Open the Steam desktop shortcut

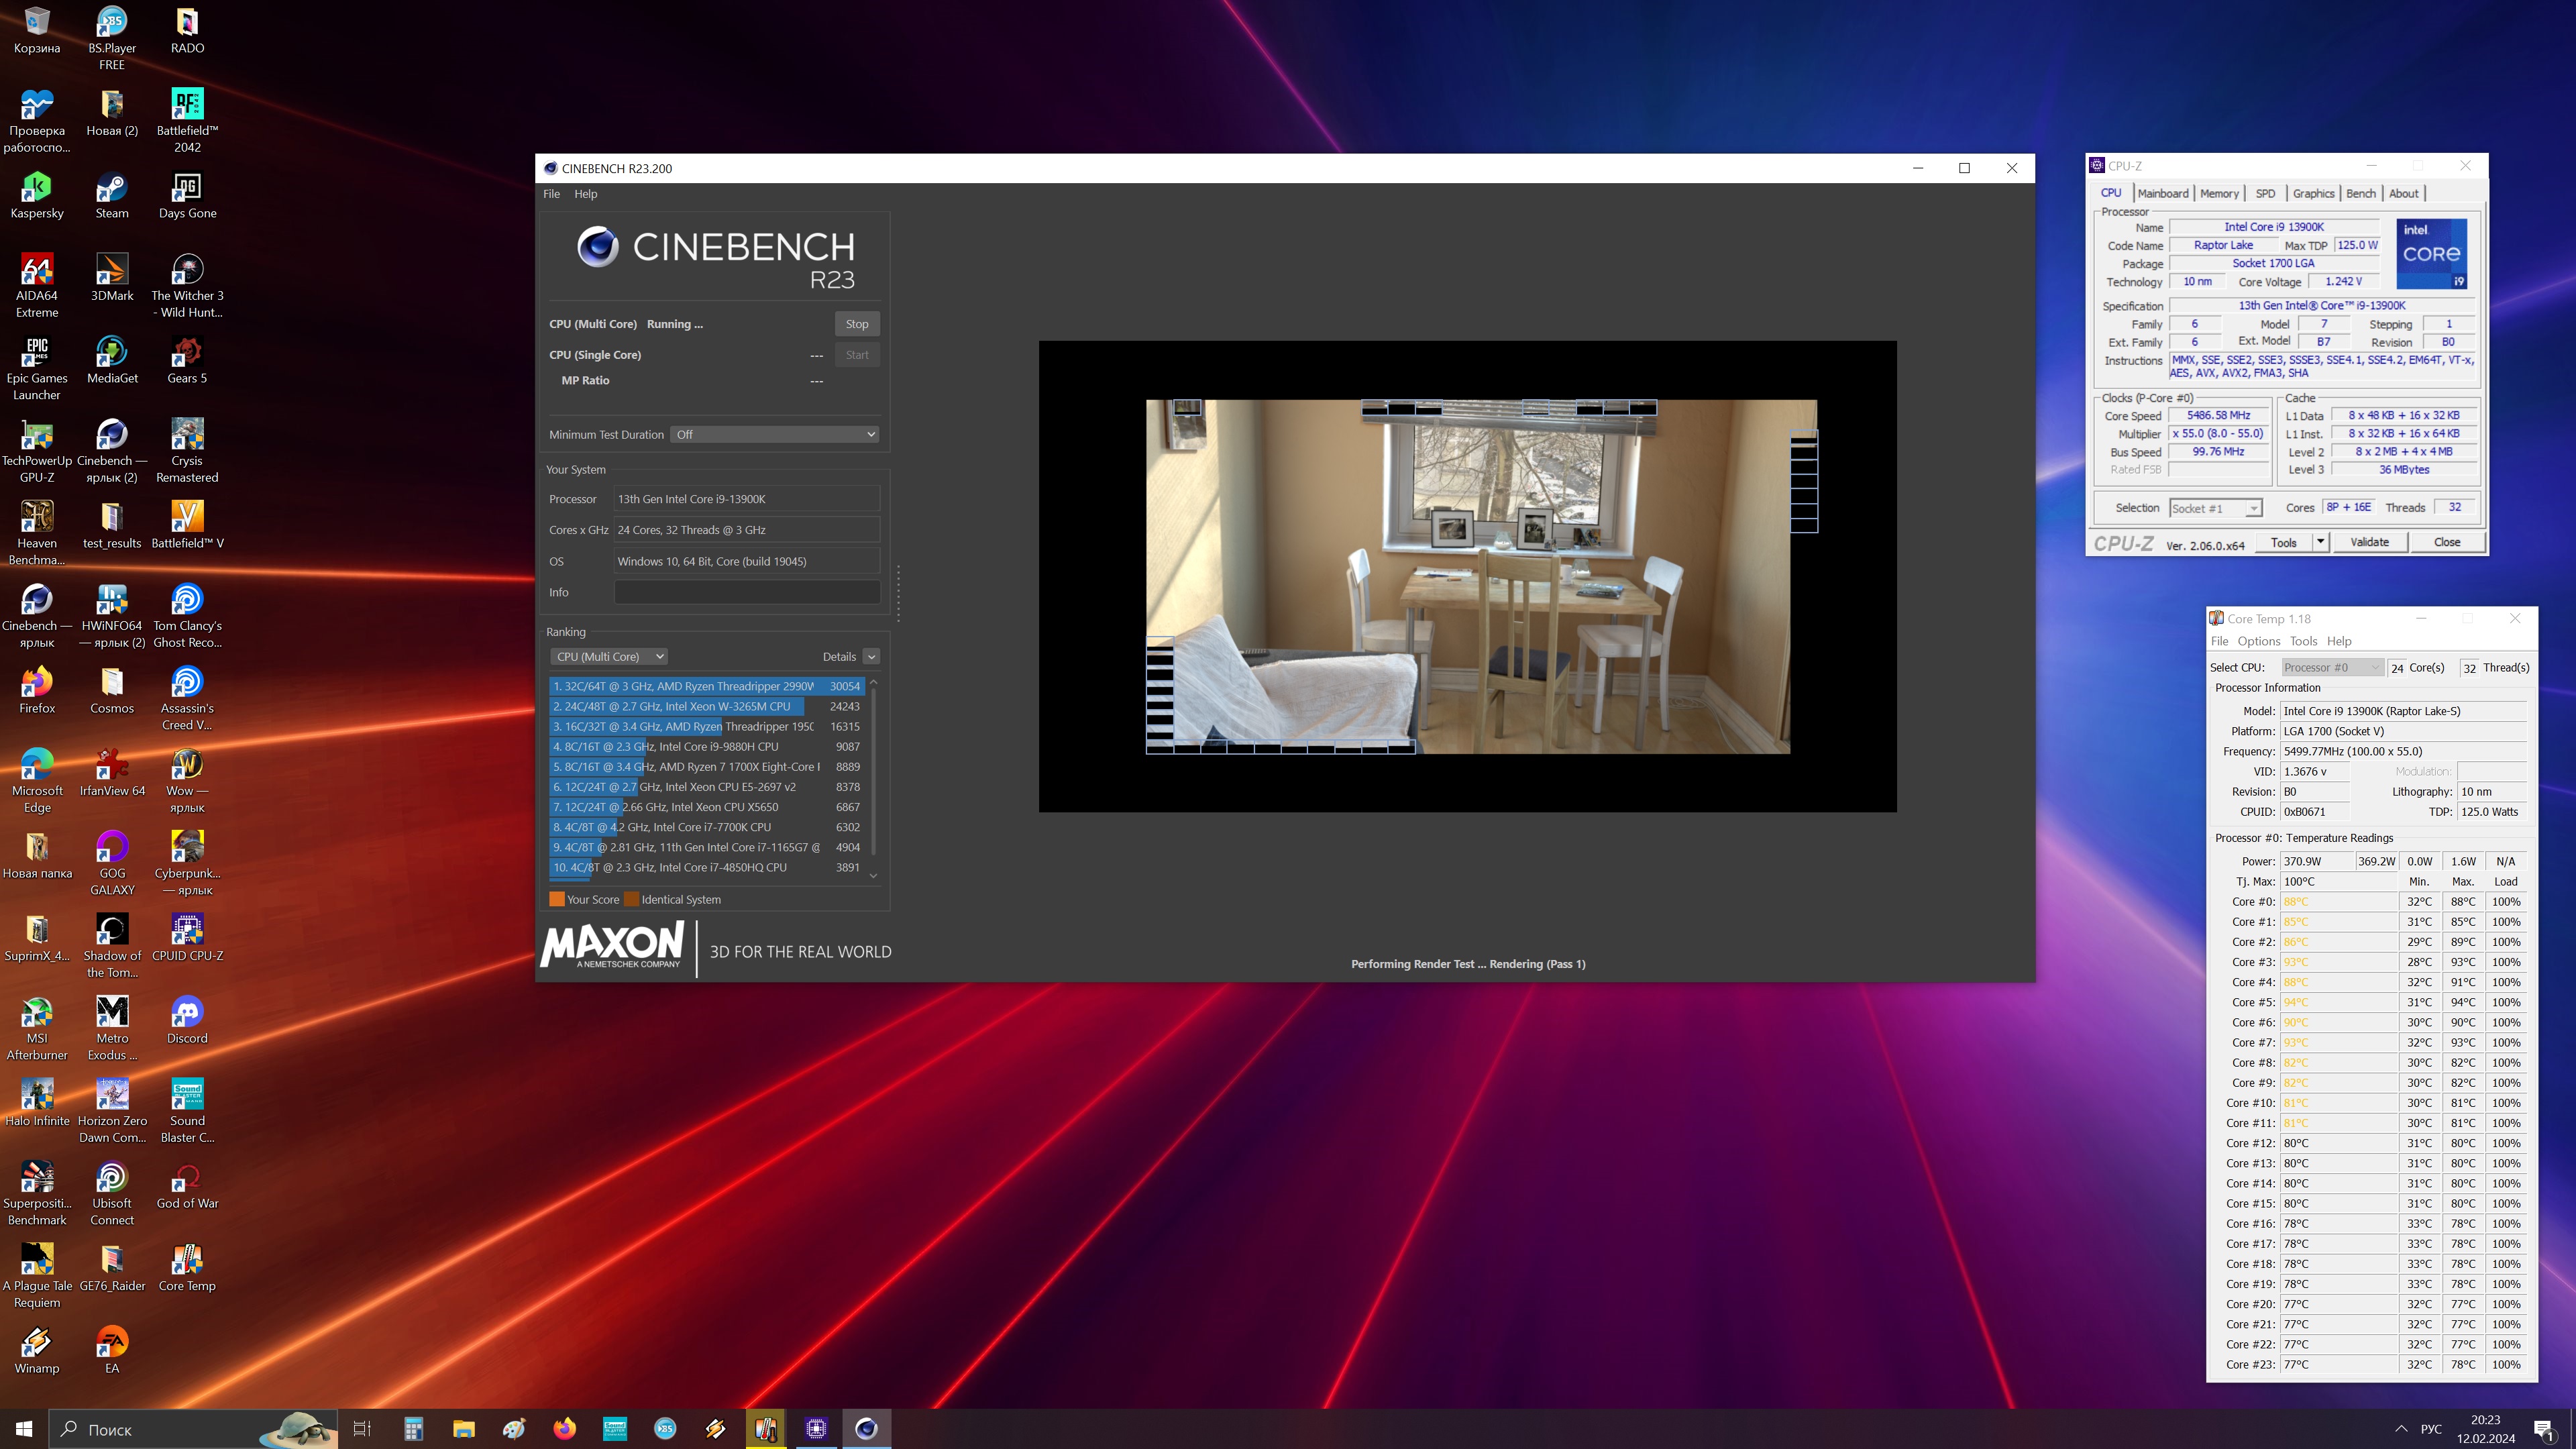coord(112,188)
